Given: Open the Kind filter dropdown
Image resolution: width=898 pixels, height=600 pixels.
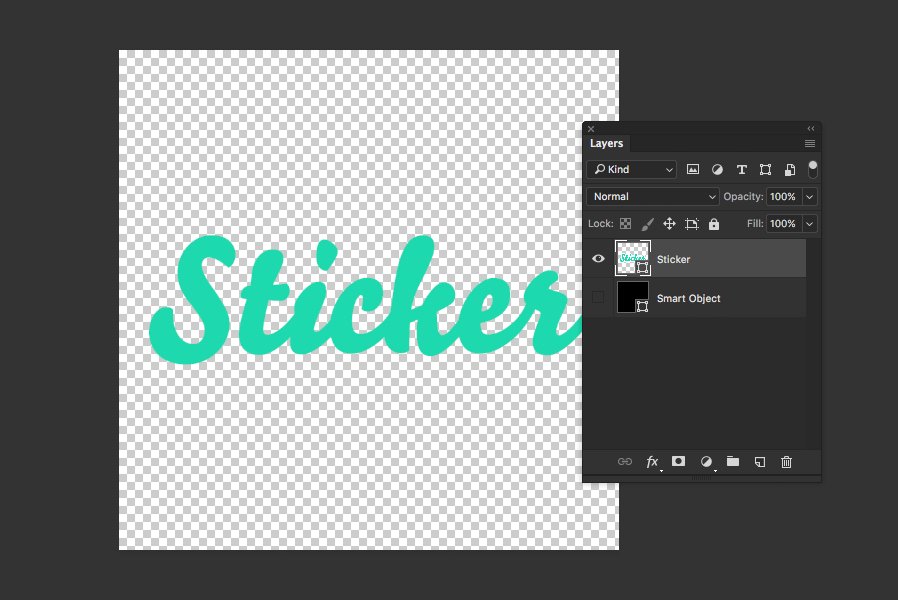Looking at the screenshot, I should point(632,169).
